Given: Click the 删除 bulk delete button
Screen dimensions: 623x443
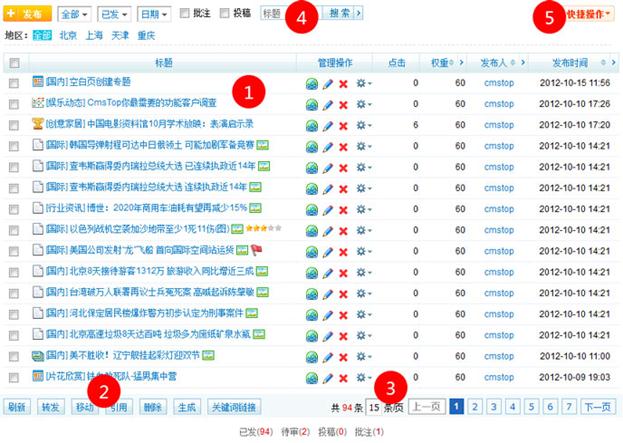Looking at the screenshot, I should (x=153, y=407).
